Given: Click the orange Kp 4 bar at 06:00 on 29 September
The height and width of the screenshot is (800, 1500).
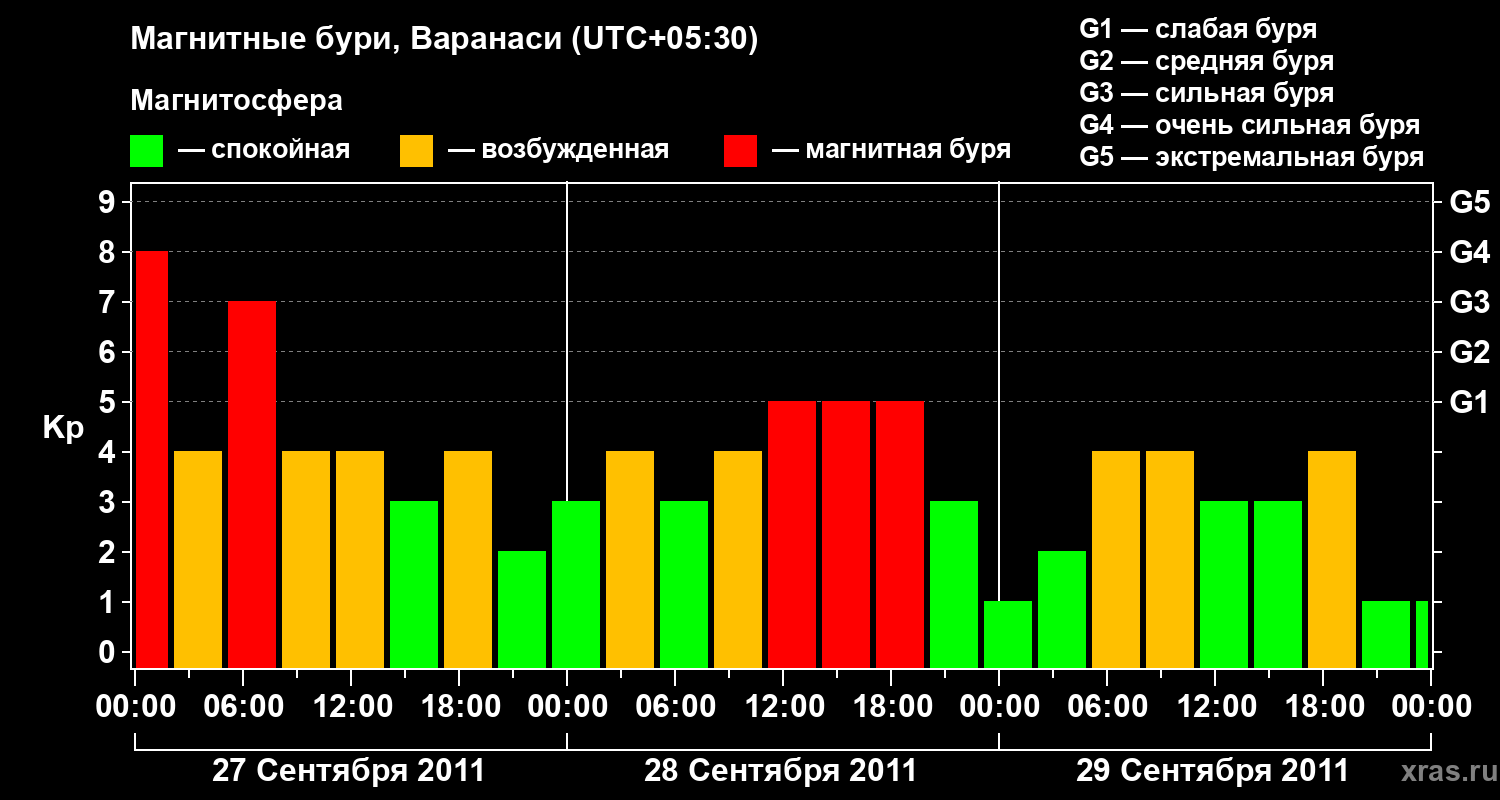Looking at the screenshot, I should coord(1116,559).
